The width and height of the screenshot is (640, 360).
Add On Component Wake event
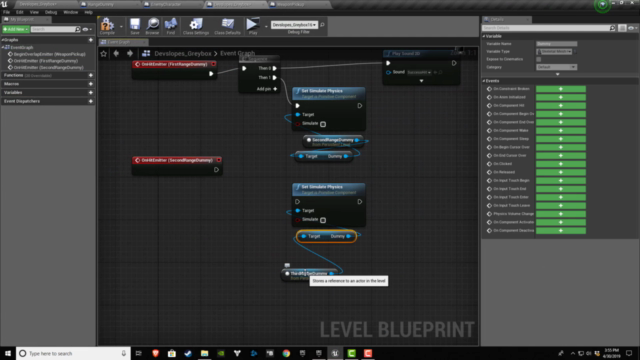(560, 131)
